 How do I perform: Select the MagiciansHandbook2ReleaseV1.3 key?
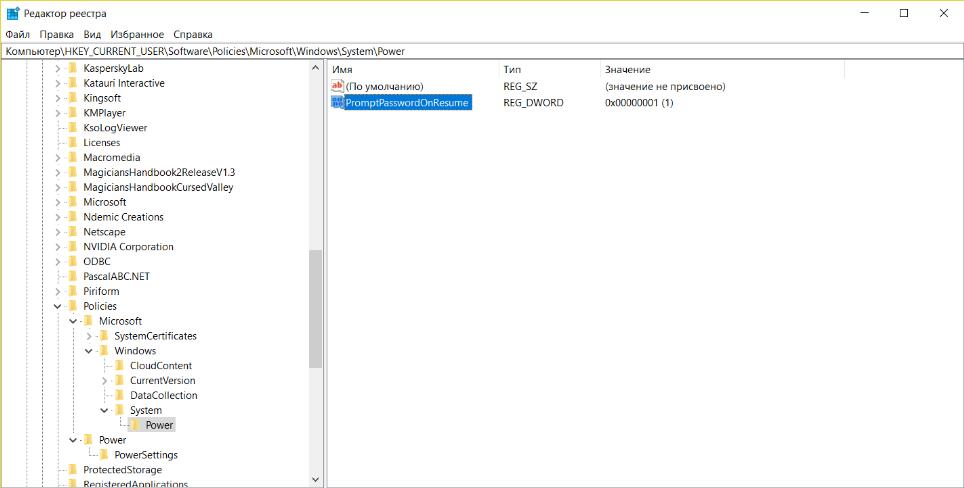[x=159, y=172]
